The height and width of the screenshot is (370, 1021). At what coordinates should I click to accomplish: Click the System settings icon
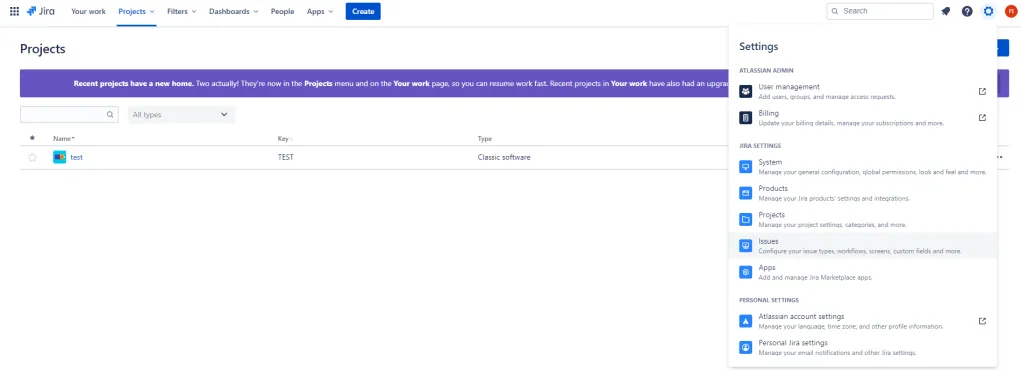click(746, 167)
